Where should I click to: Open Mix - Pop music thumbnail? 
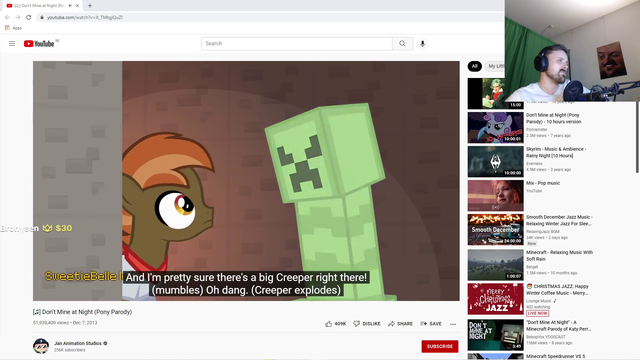[496, 196]
